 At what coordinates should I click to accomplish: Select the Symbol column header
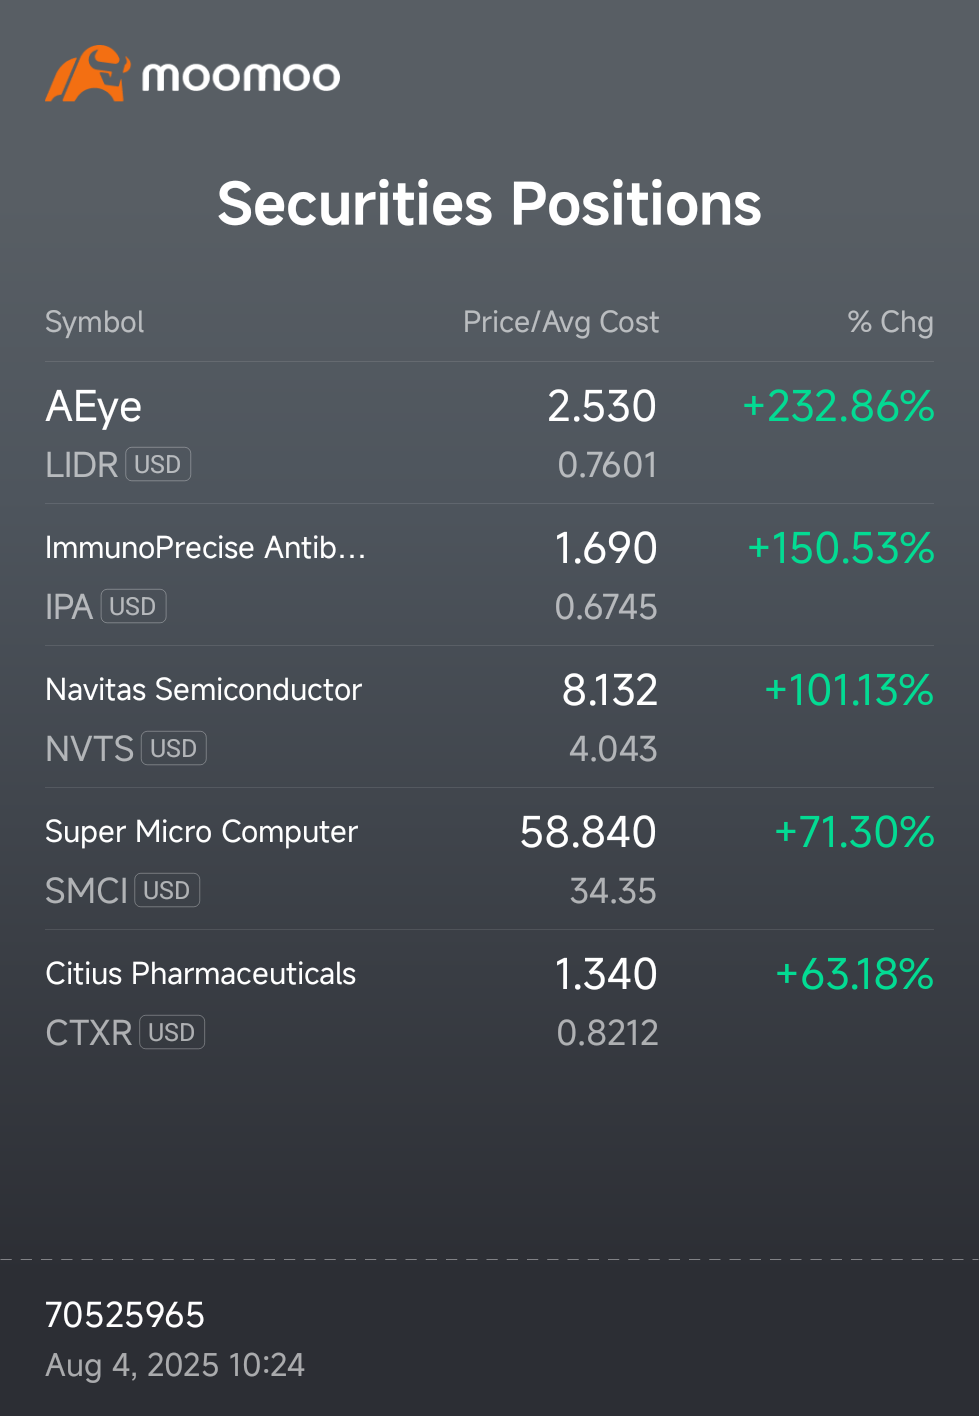click(x=95, y=322)
